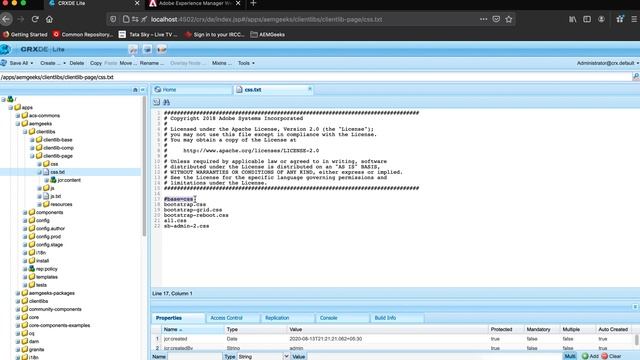640x360 pixels.
Task: Expand the components folder
Action: pos(25,212)
